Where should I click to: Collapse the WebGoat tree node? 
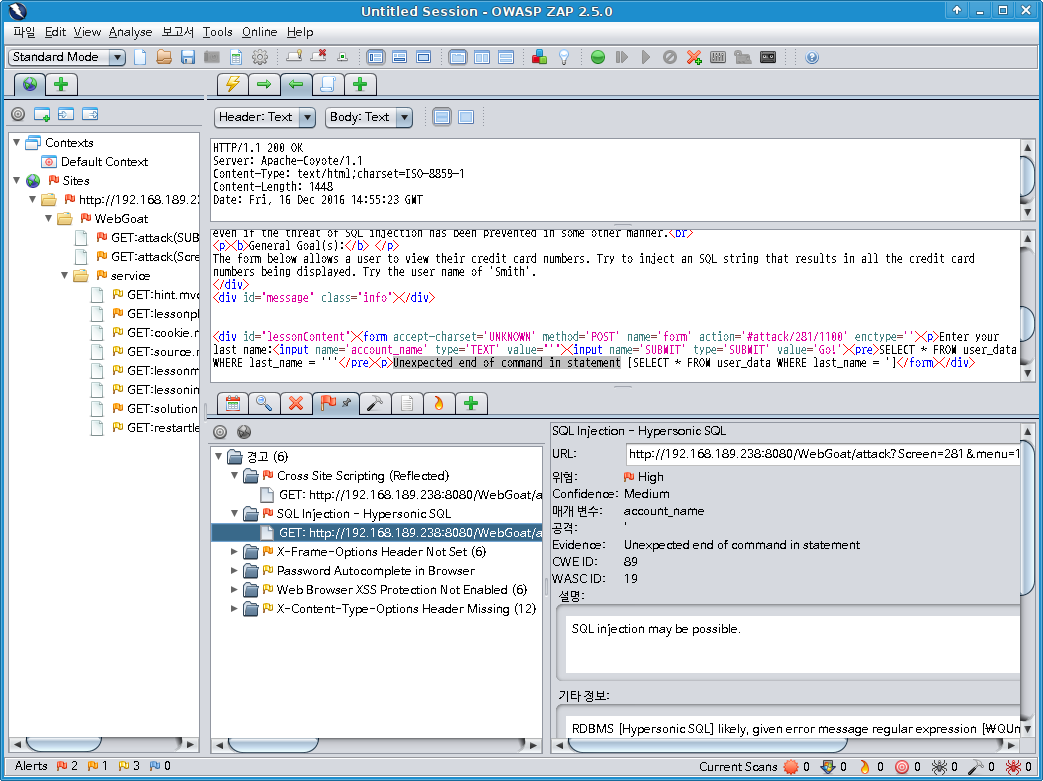coord(49,218)
